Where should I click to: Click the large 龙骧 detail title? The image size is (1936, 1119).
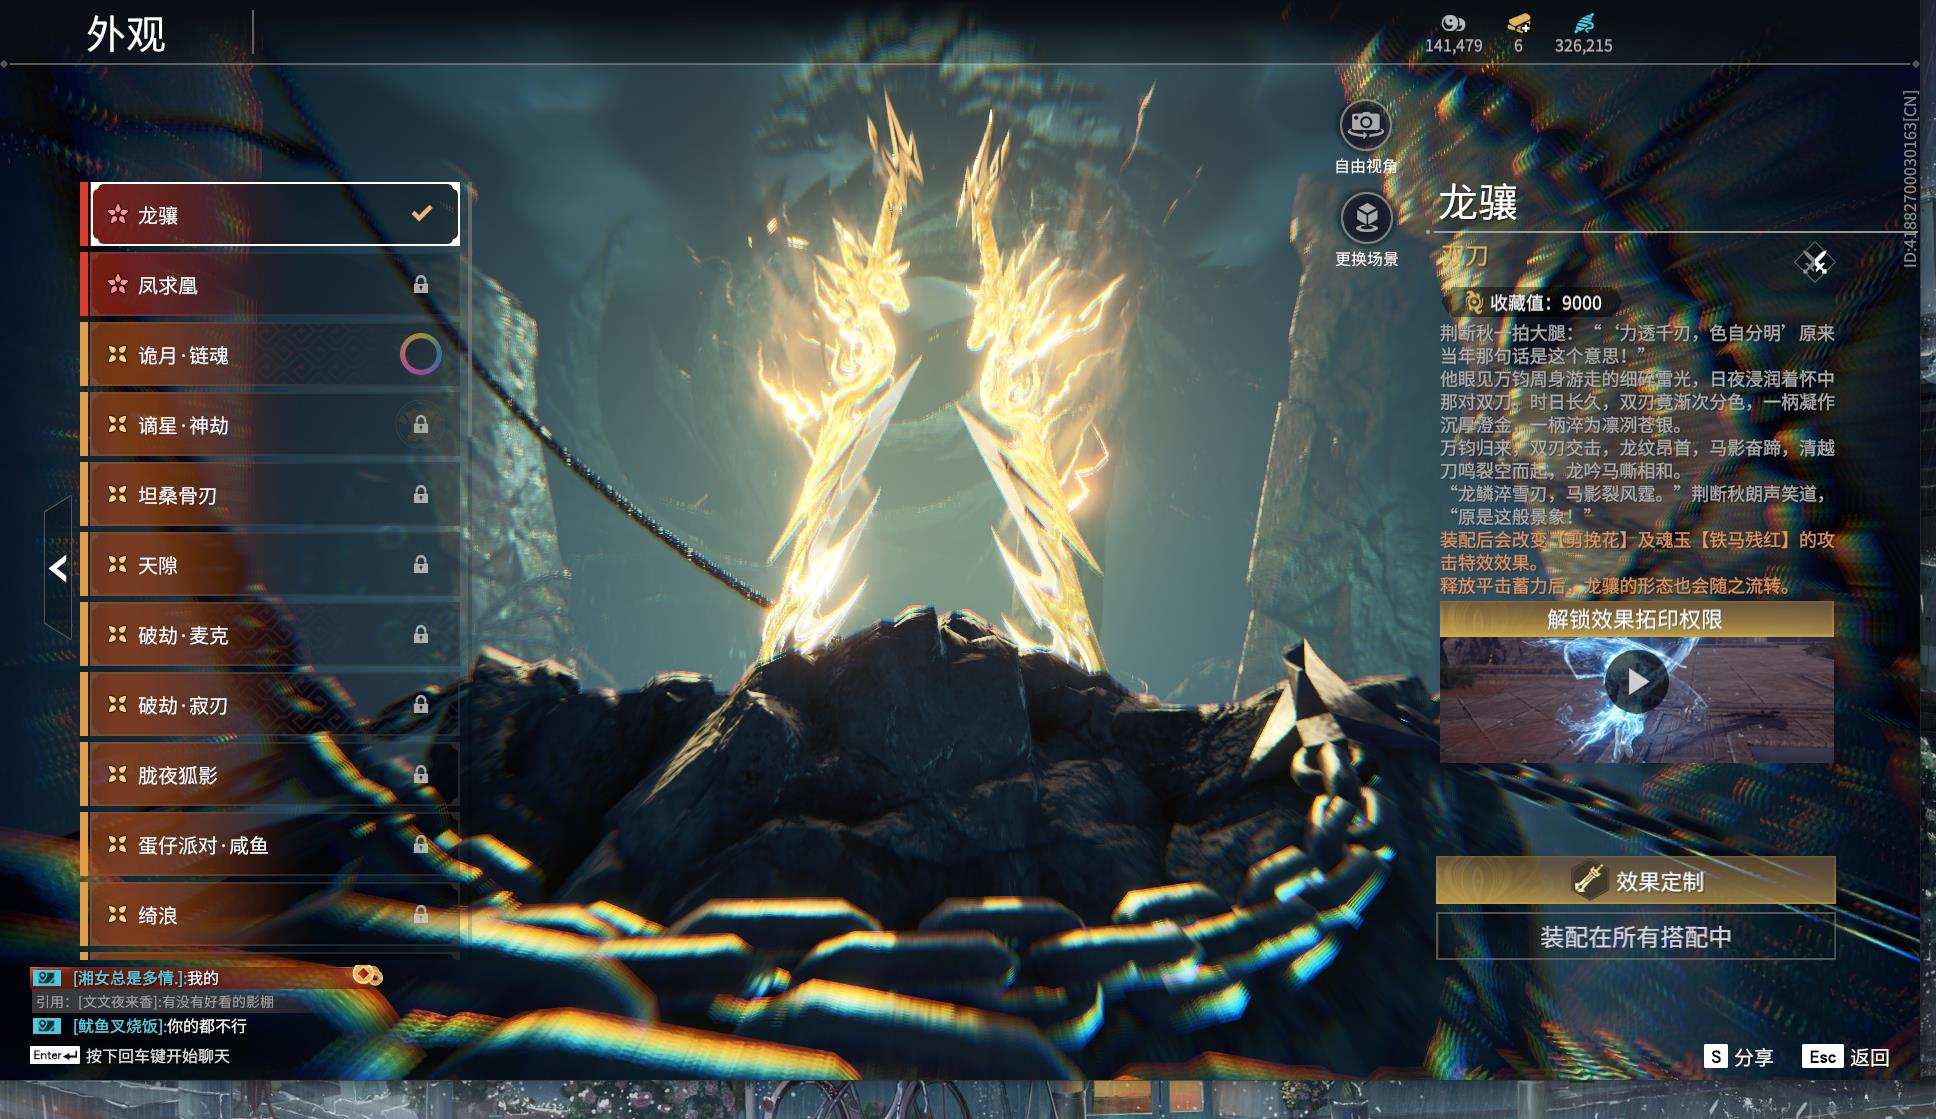pyautogui.click(x=1478, y=202)
